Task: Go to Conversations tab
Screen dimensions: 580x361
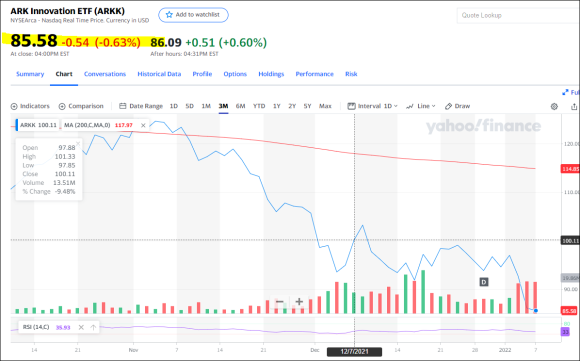Action: [x=105, y=74]
